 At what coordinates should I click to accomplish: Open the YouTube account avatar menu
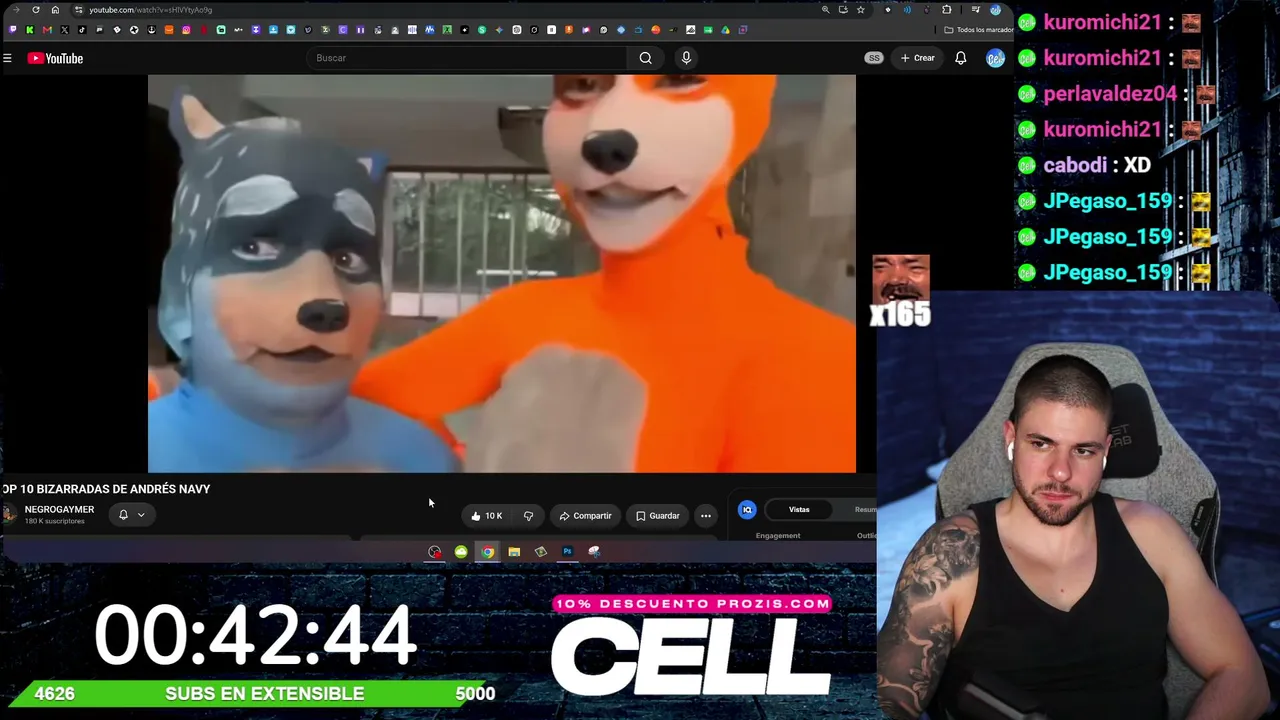point(994,58)
